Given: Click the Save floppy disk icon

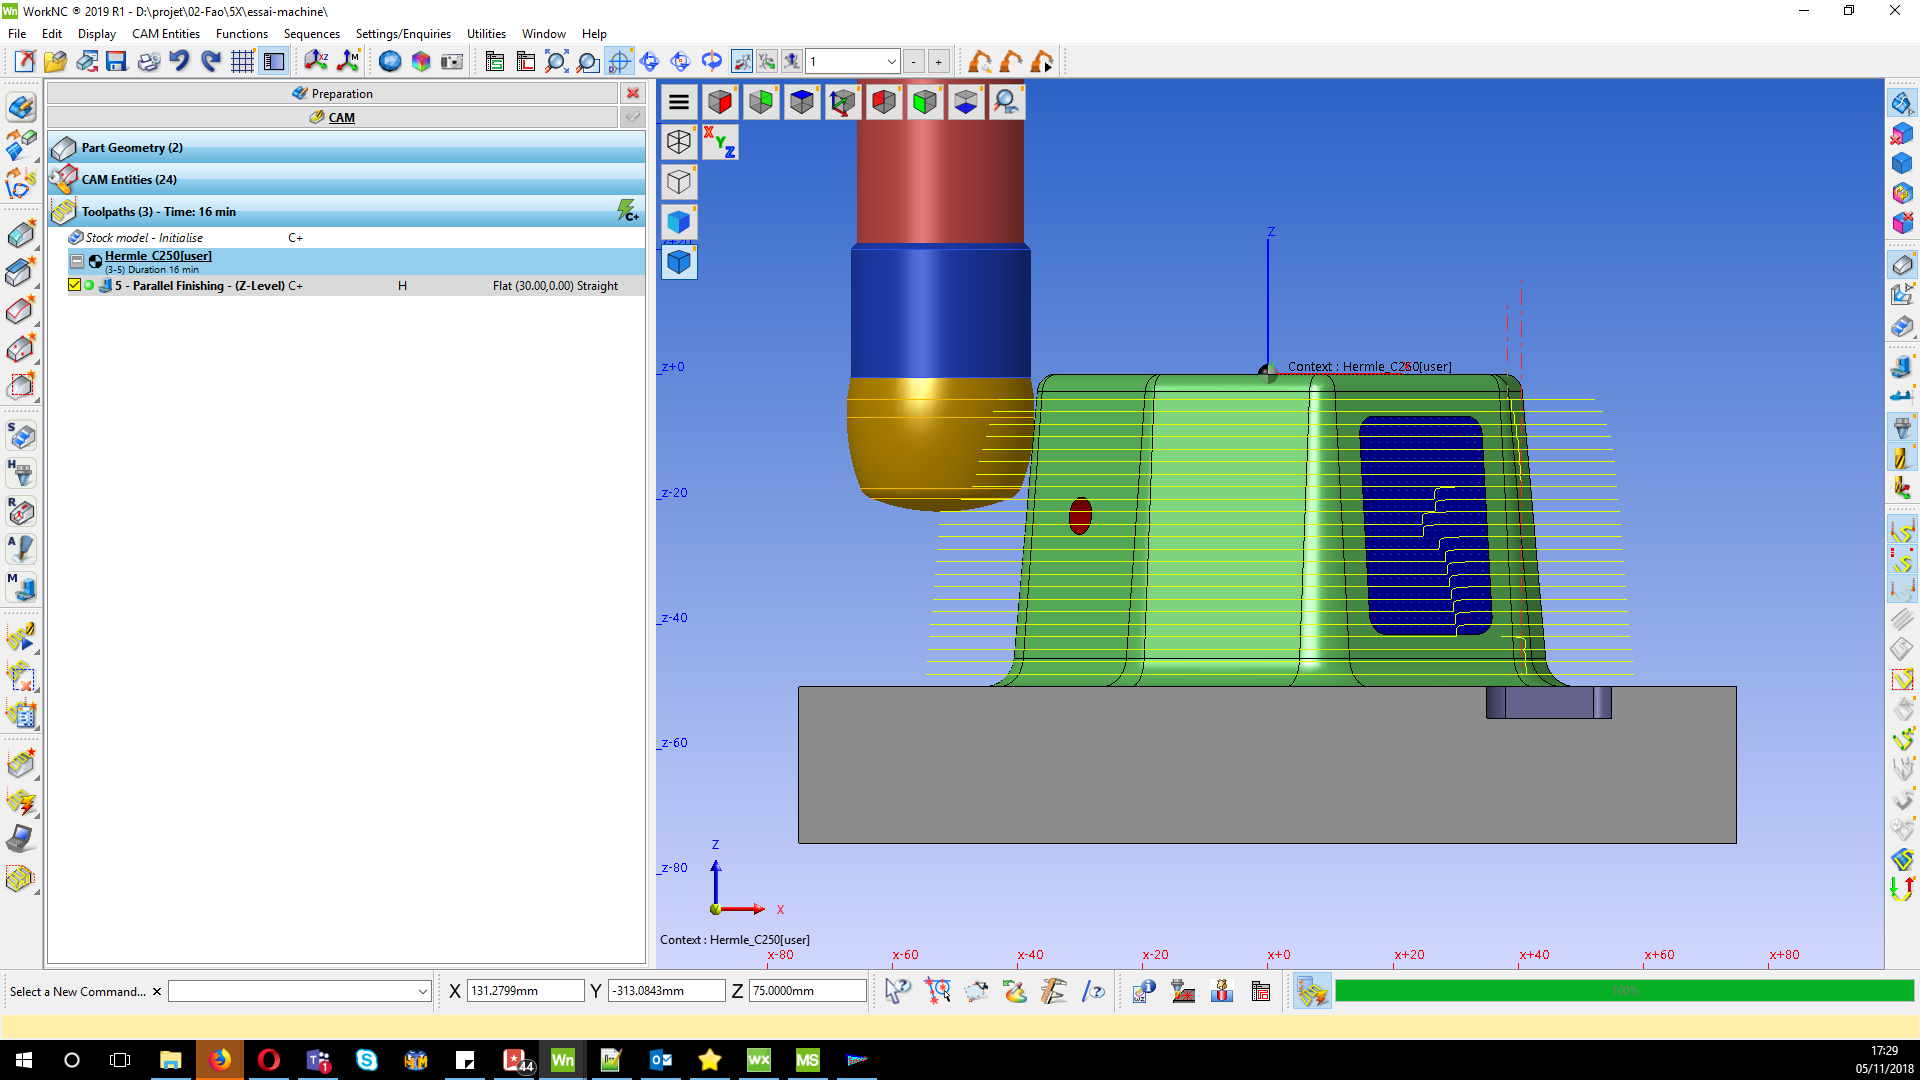Looking at the screenshot, I should [x=117, y=62].
